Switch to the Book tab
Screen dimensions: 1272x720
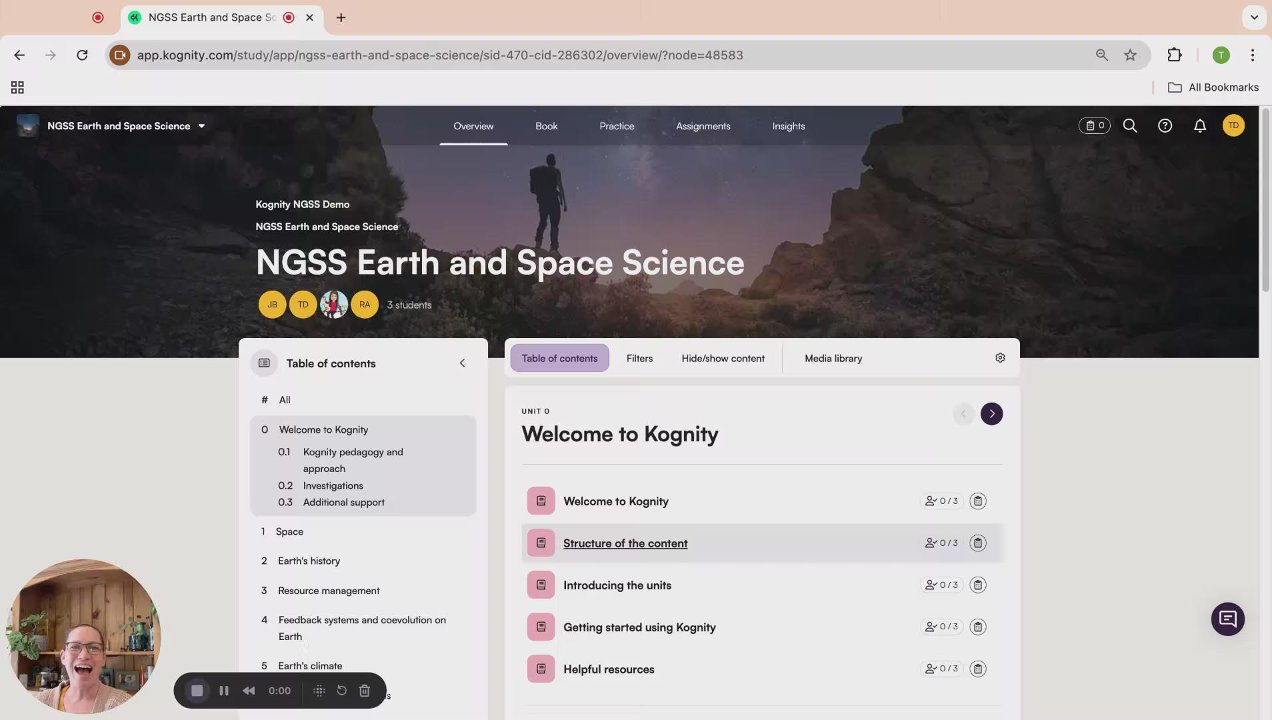(546, 126)
